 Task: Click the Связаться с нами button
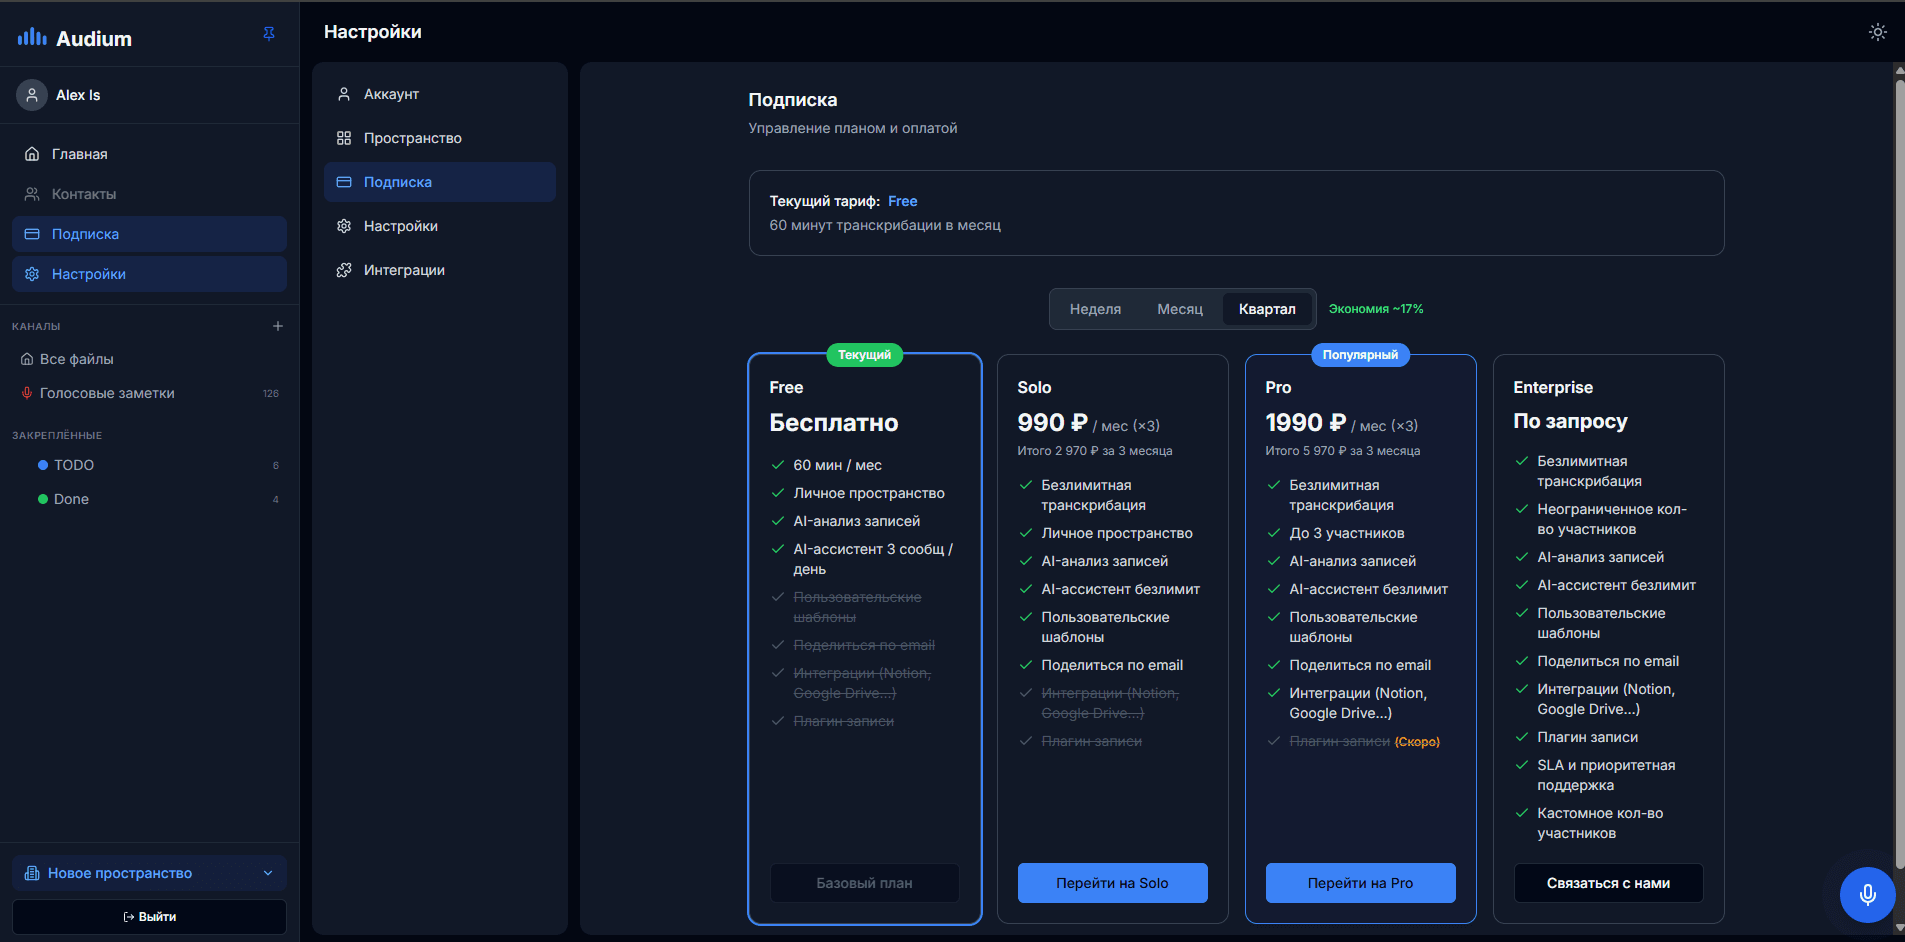[x=1607, y=883]
